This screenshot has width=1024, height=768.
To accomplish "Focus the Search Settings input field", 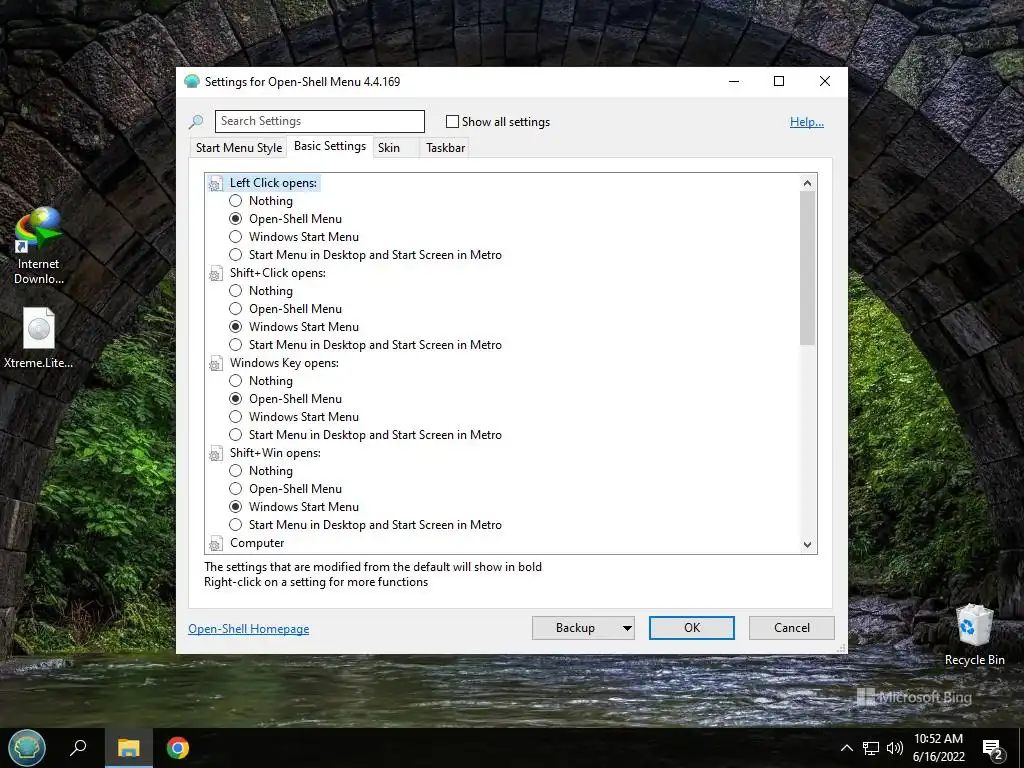I will click(319, 121).
